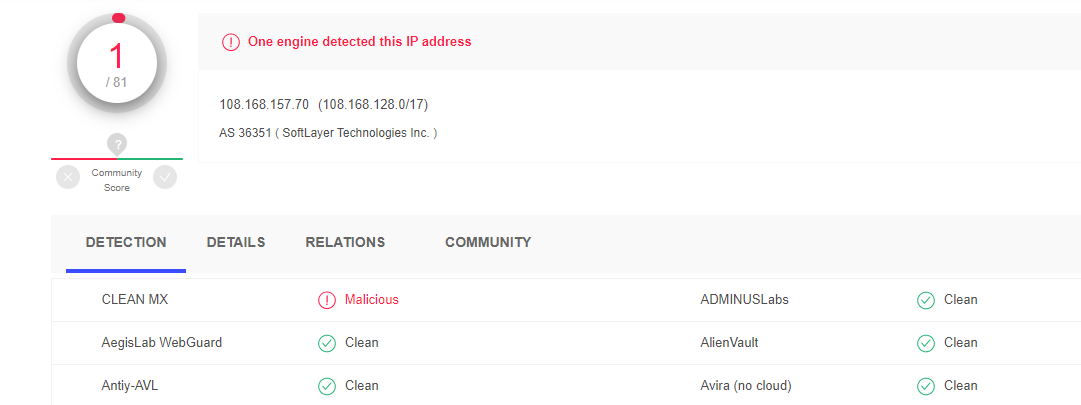The width and height of the screenshot is (1081, 405).
Task: Click the CLEAN MX engine name
Action: click(134, 300)
